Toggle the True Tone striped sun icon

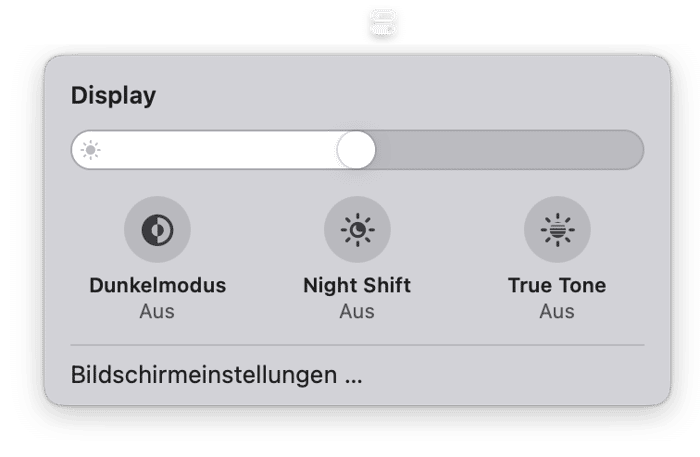pos(557,229)
